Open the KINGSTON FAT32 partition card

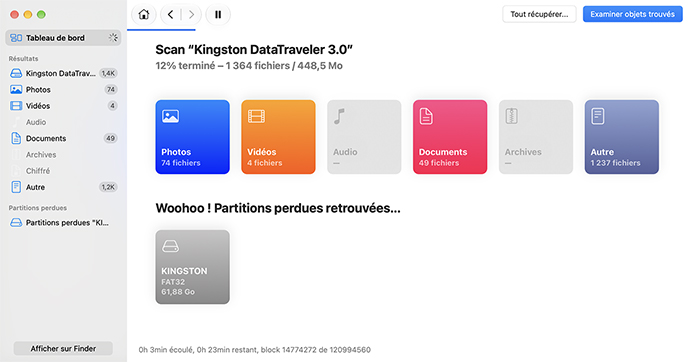click(x=193, y=267)
